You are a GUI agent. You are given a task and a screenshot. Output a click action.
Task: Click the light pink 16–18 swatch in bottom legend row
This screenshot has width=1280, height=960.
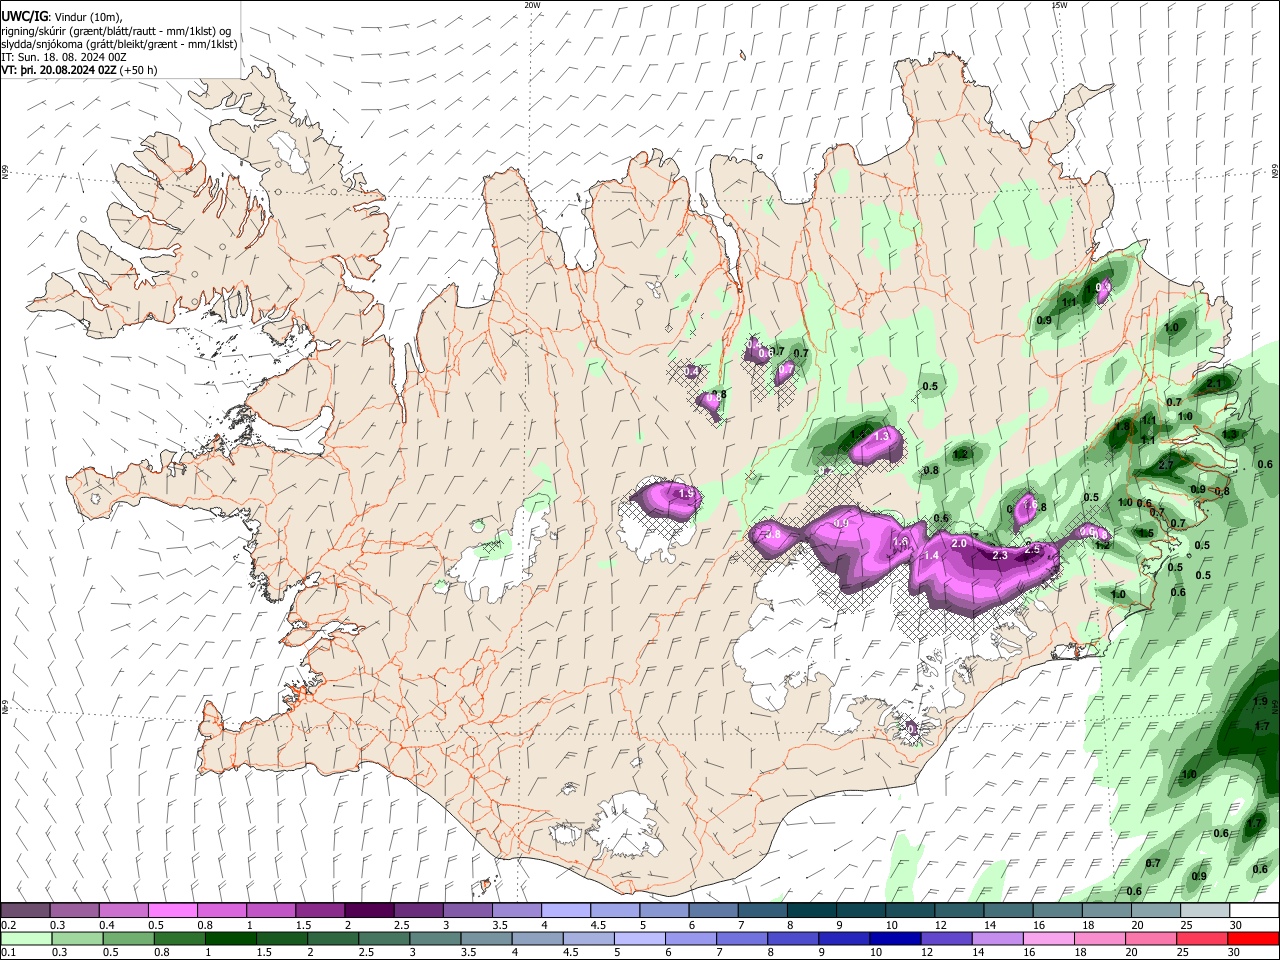point(1048,938)
